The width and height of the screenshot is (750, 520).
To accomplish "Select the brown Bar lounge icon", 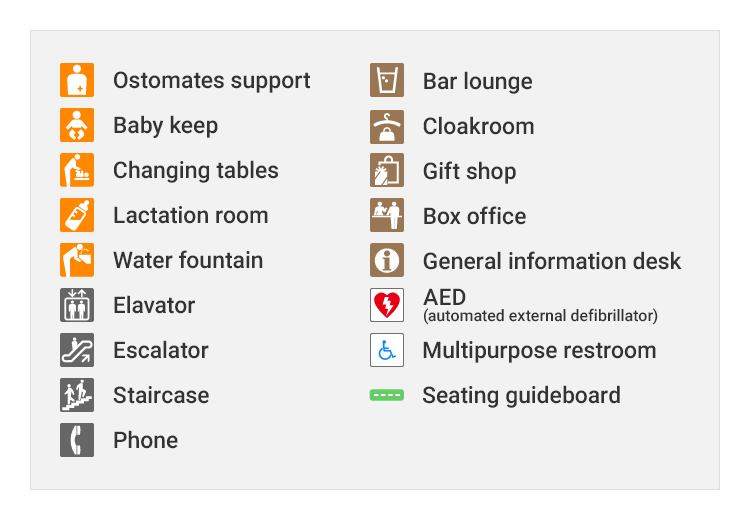I will pos(387,80).
